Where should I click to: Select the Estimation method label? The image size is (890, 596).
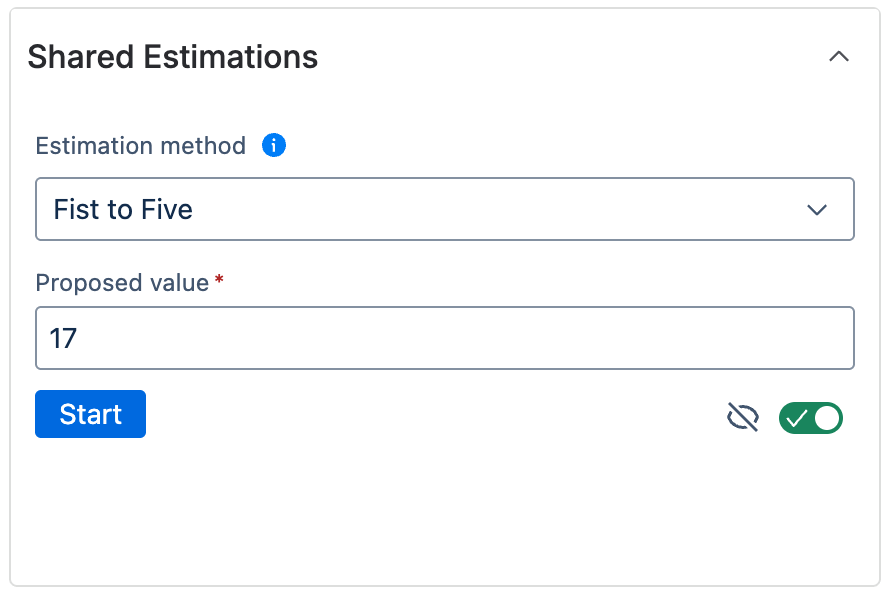(139, 146)
